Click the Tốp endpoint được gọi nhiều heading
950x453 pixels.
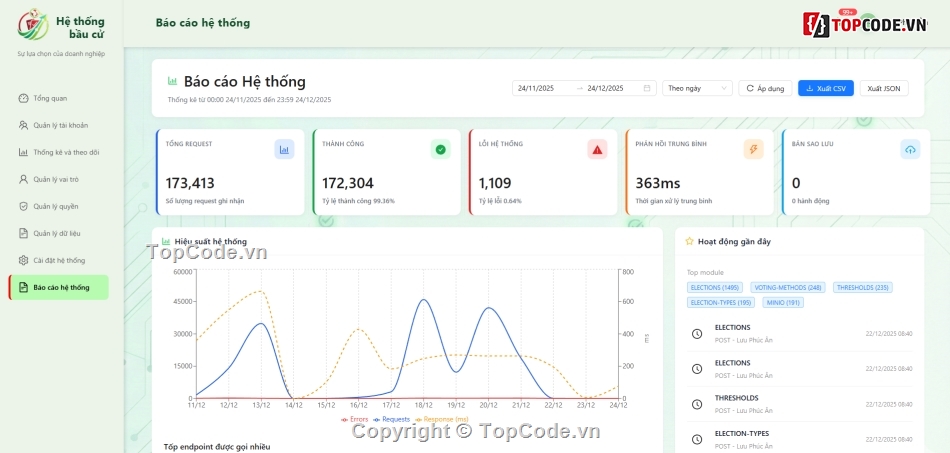[217, 447]
